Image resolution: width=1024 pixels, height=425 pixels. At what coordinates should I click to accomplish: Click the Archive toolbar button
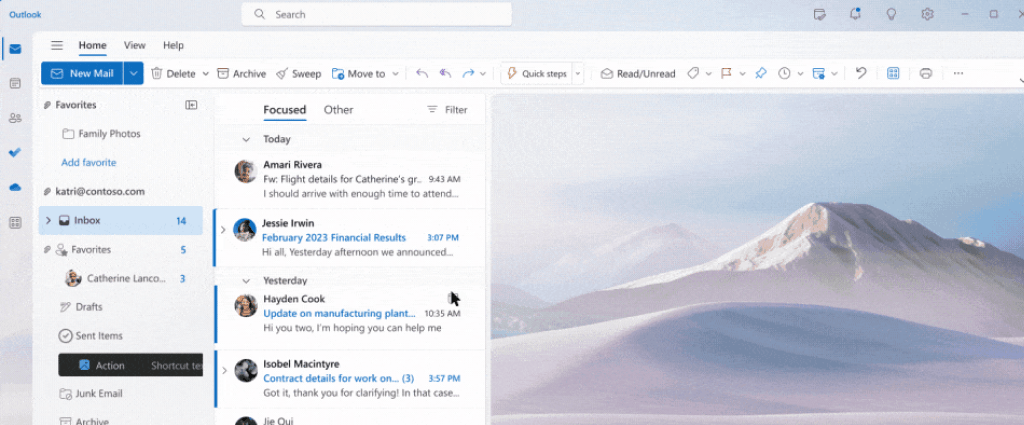241,74
